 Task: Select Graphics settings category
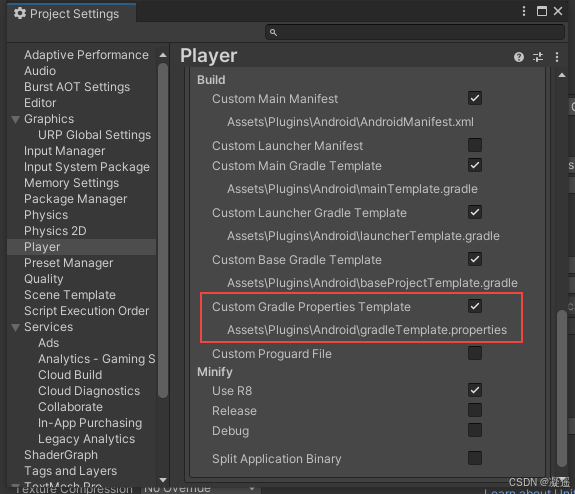point(49,119)
